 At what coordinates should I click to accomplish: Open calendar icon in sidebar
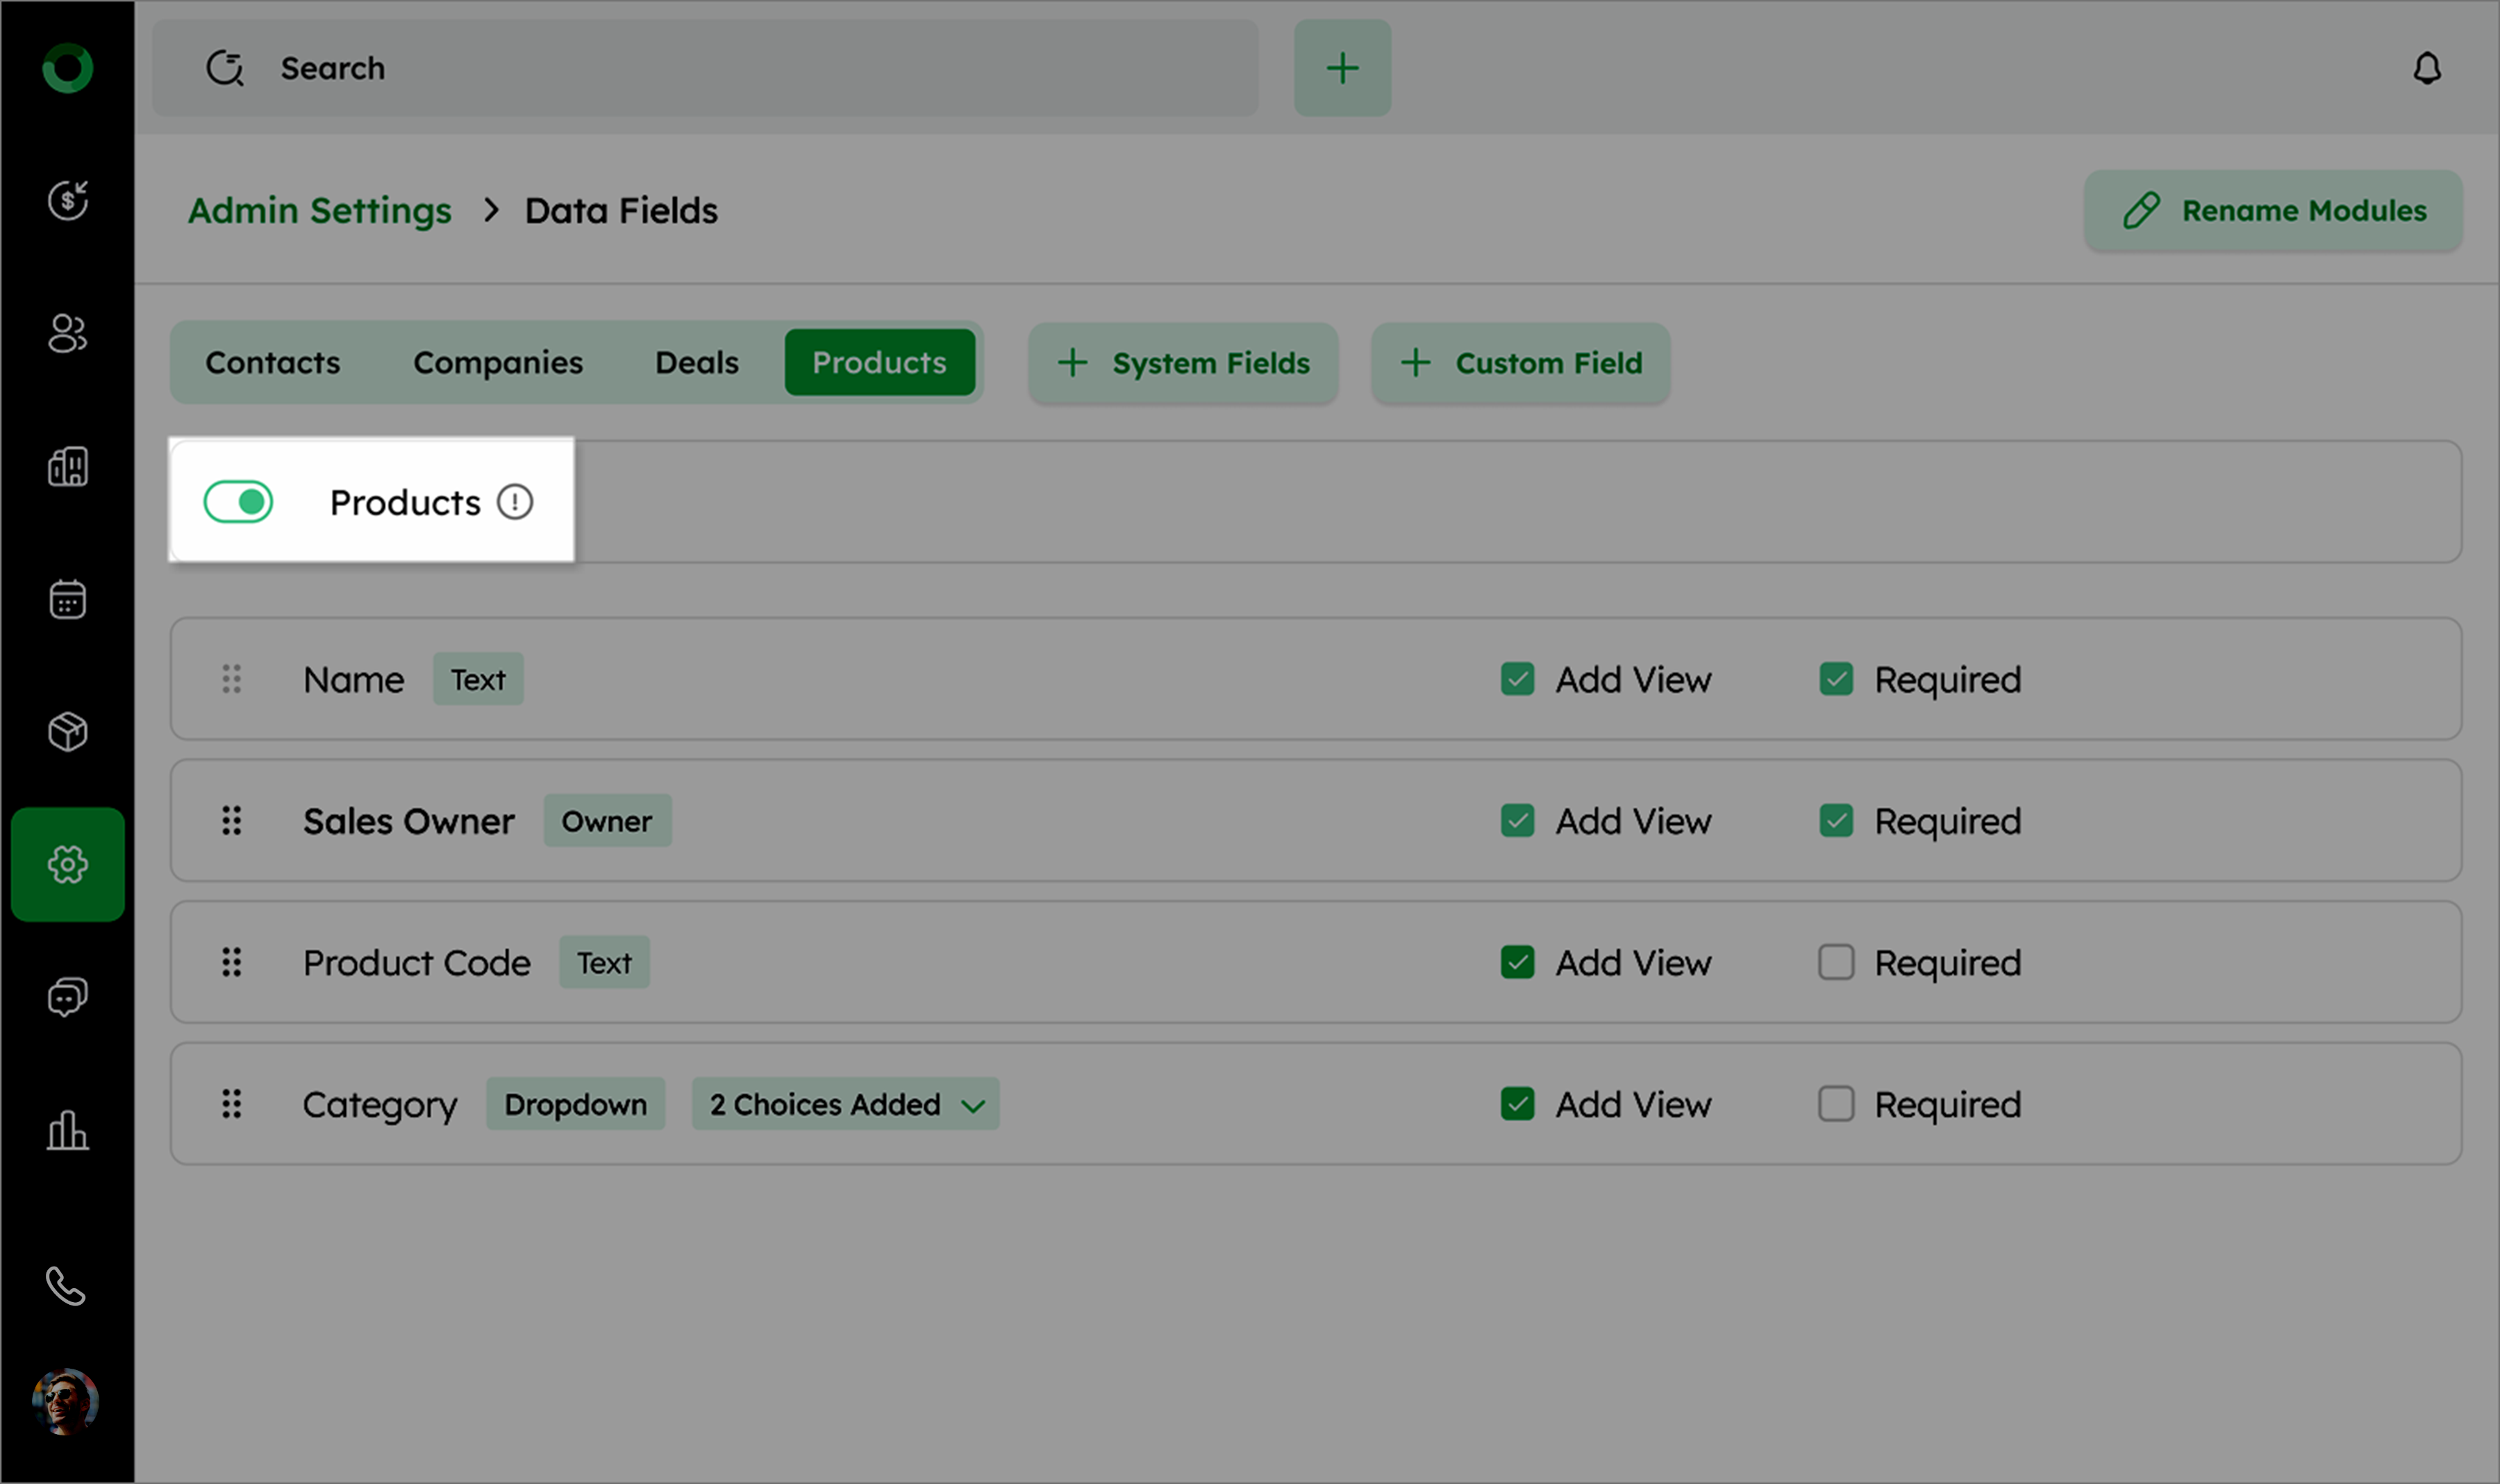click(68, 599)
